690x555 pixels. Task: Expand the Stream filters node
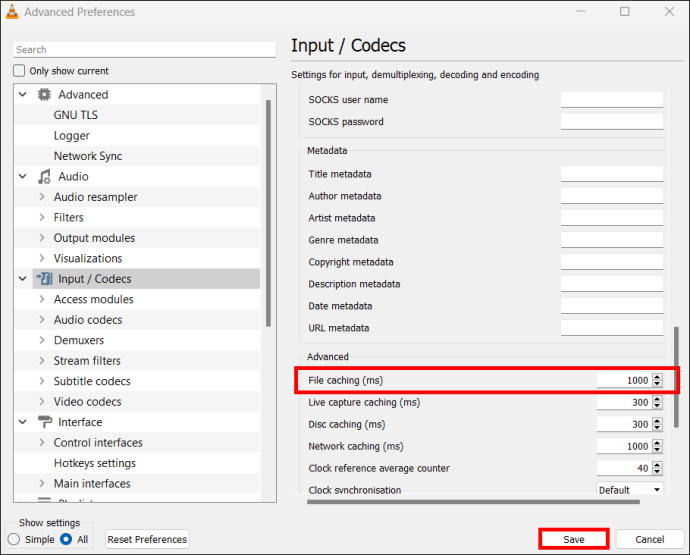tap(42, 360)
